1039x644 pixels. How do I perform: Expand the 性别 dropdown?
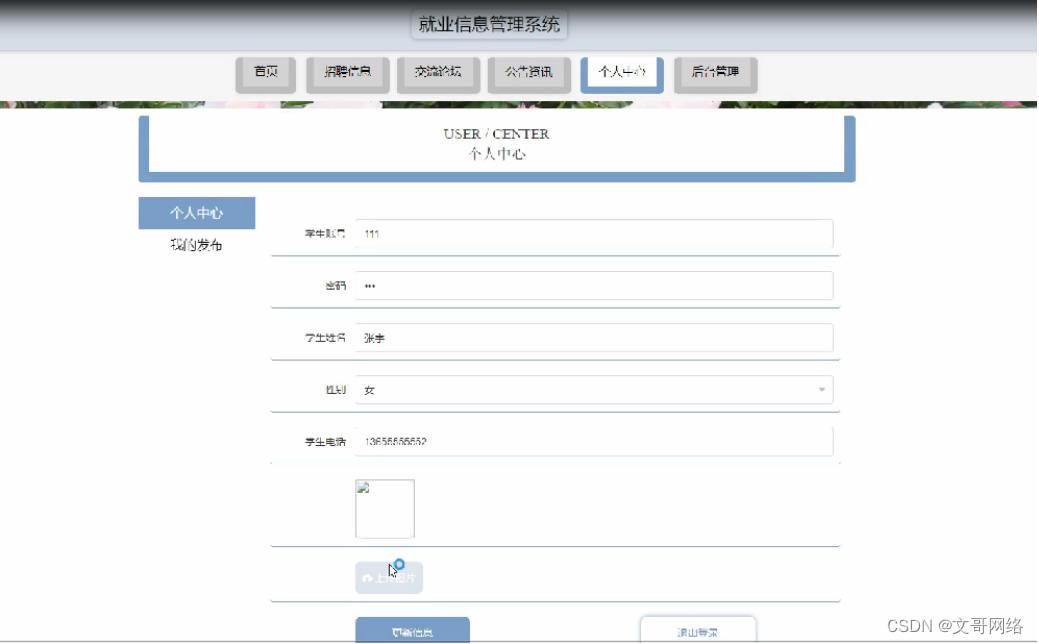coord(594,390)
